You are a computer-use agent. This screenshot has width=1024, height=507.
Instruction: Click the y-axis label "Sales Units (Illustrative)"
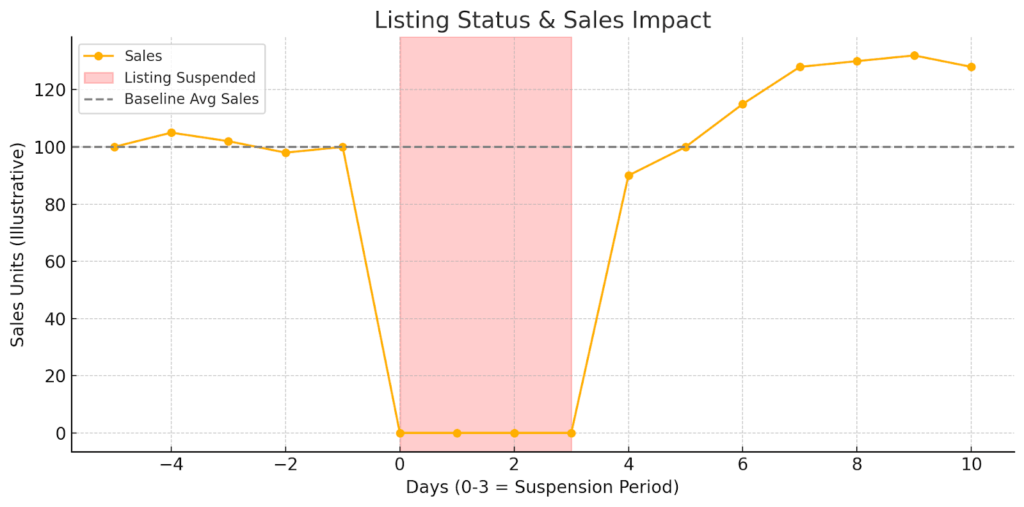[18, 245]
